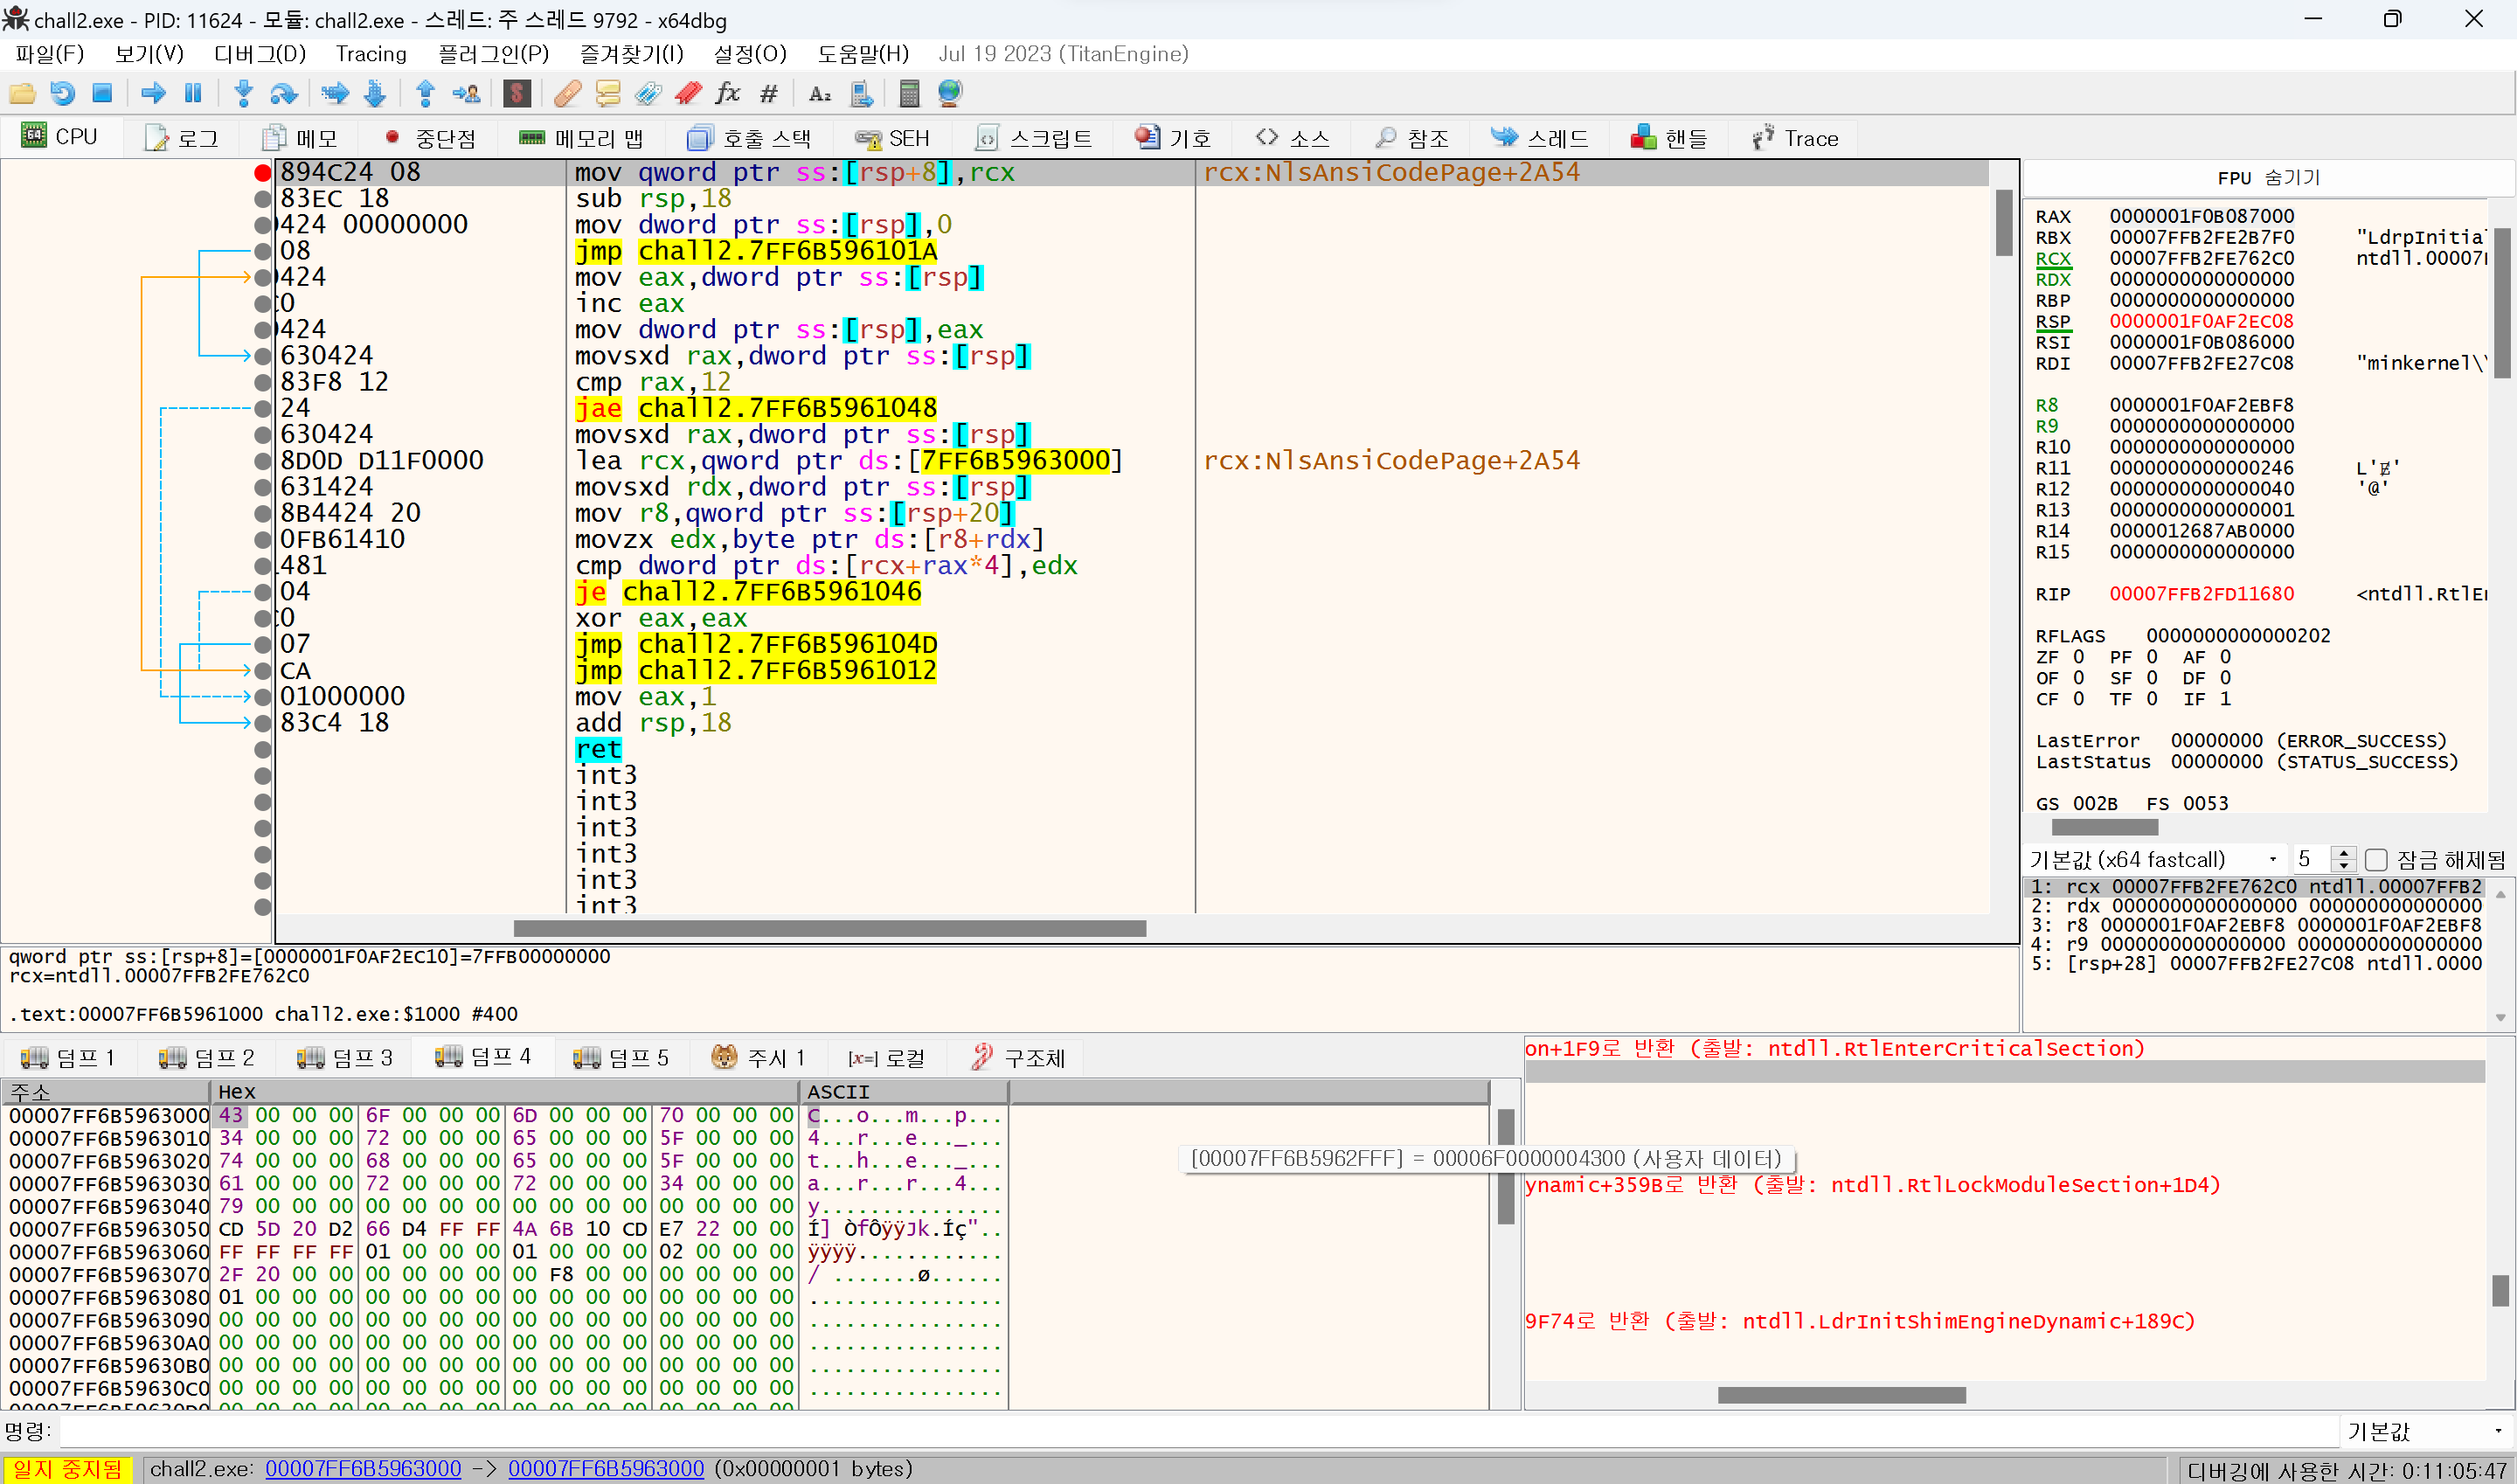
Task: Remove the red breakpoint on mov qword ptr instruction
Action: (262, 172)
